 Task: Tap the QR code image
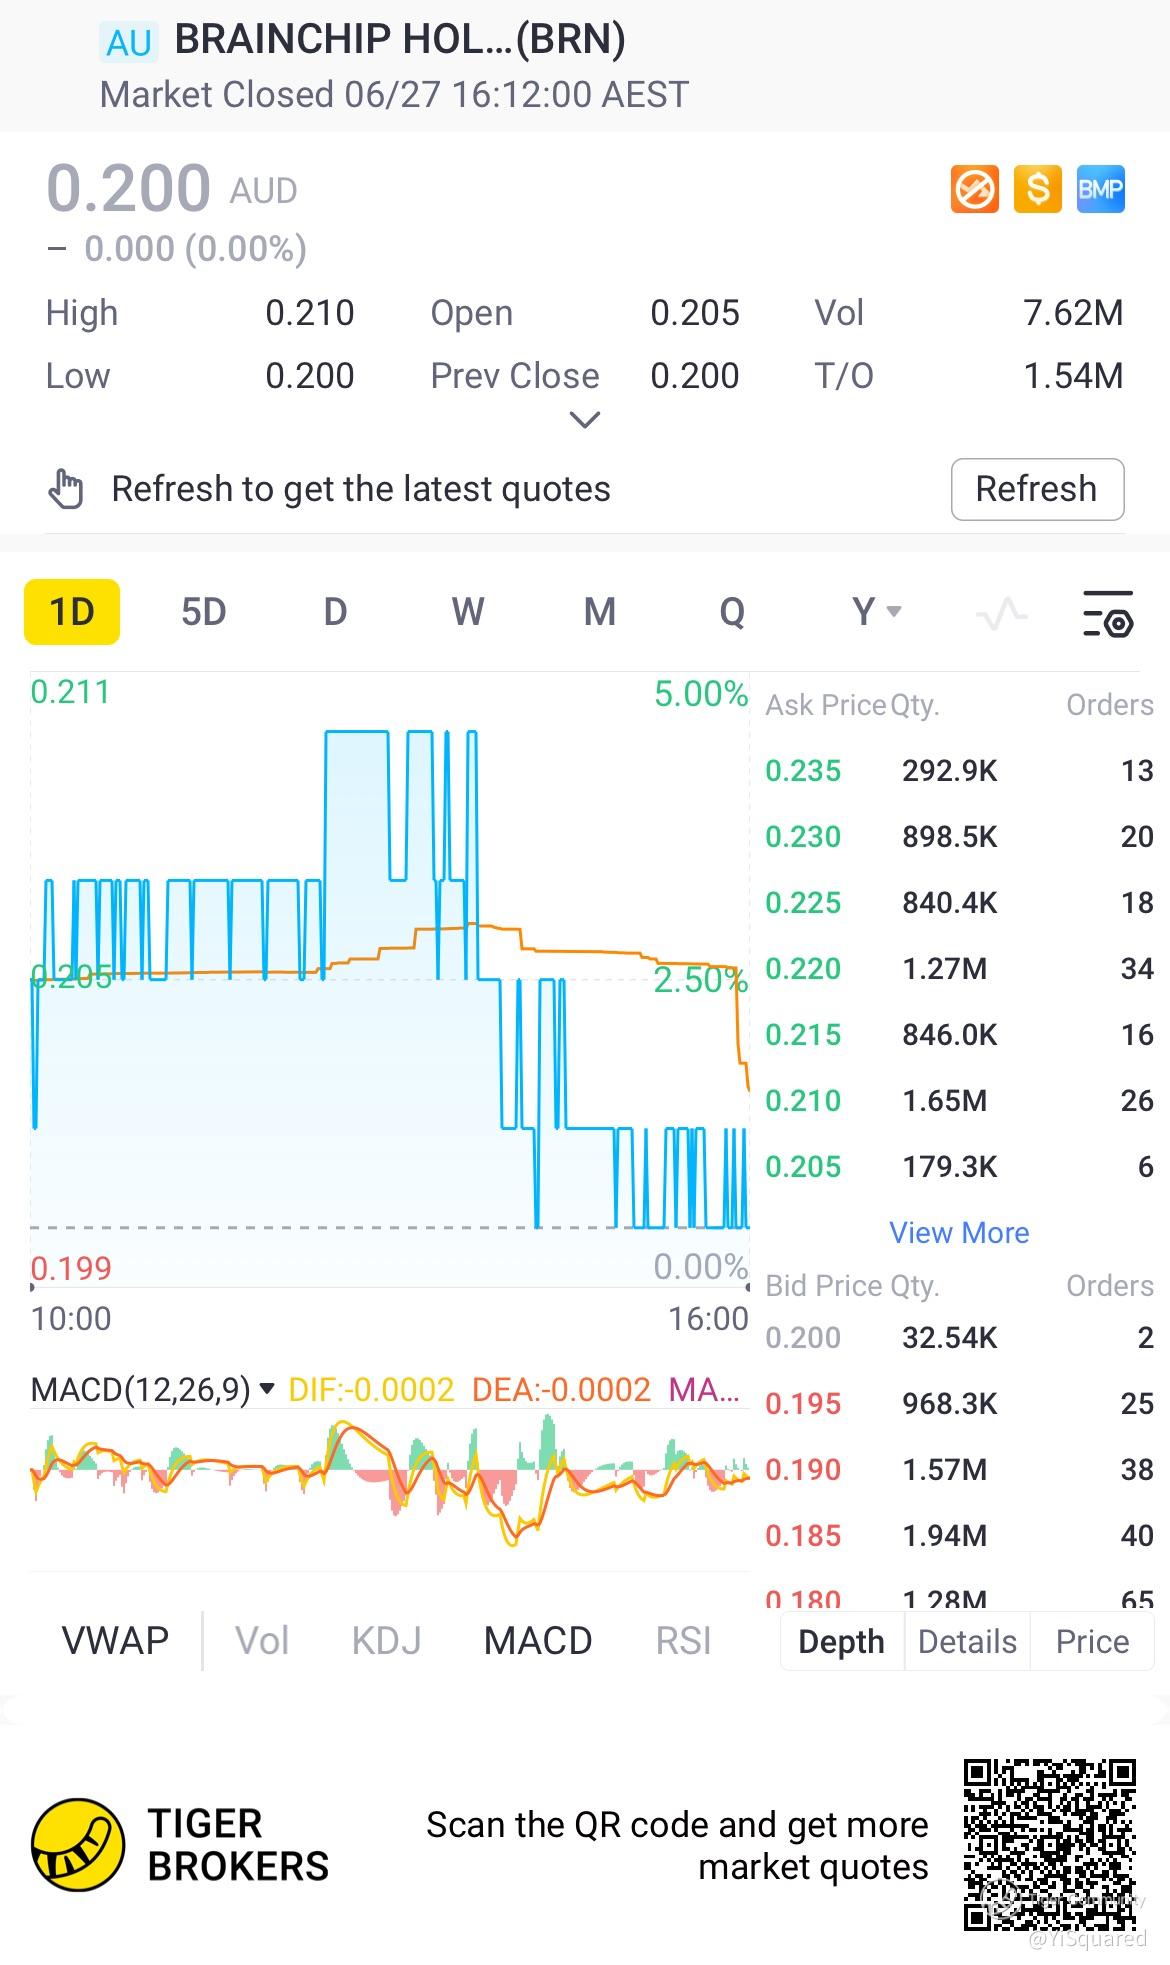pyautogui.click(x=1050, y=1845)
